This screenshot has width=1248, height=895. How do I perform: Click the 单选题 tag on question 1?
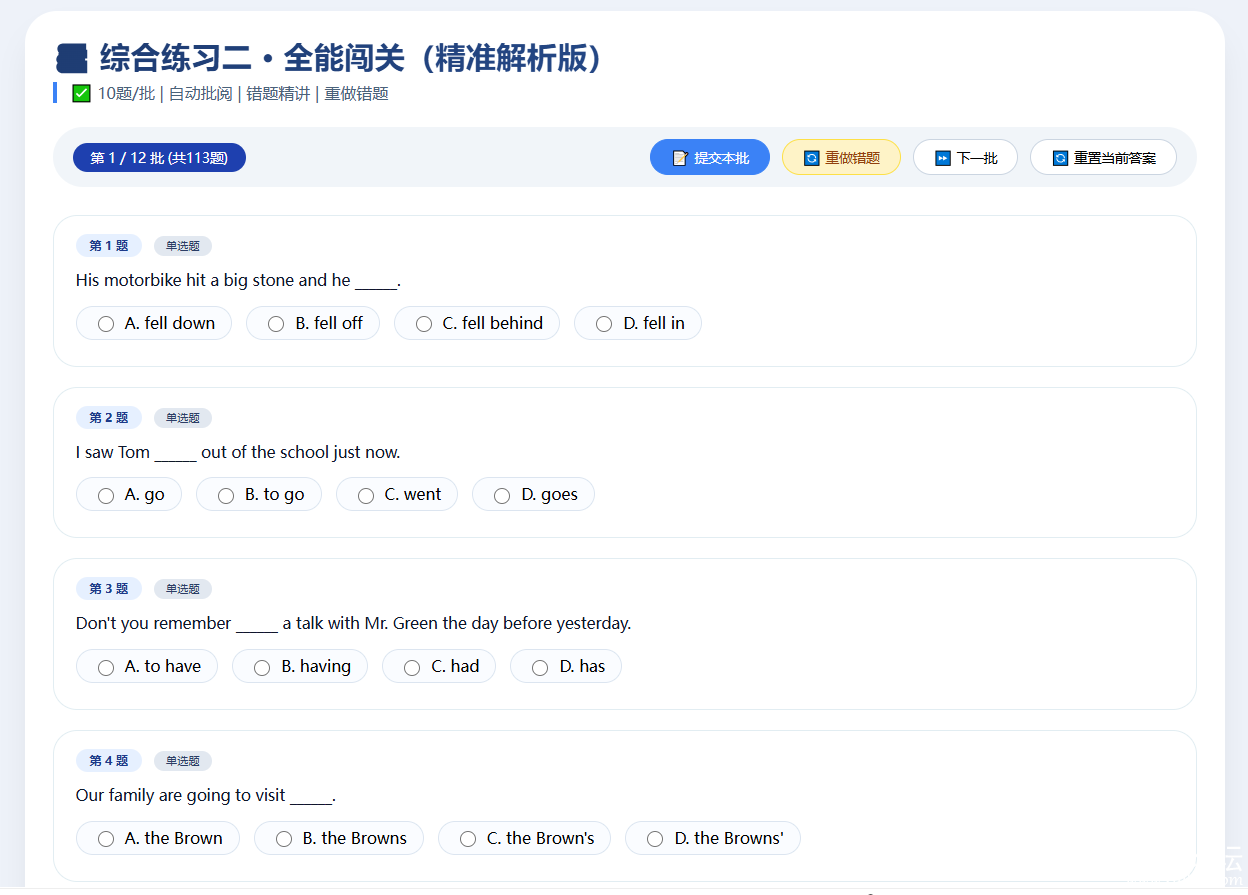pyautogui.click(x=183, y=246)
